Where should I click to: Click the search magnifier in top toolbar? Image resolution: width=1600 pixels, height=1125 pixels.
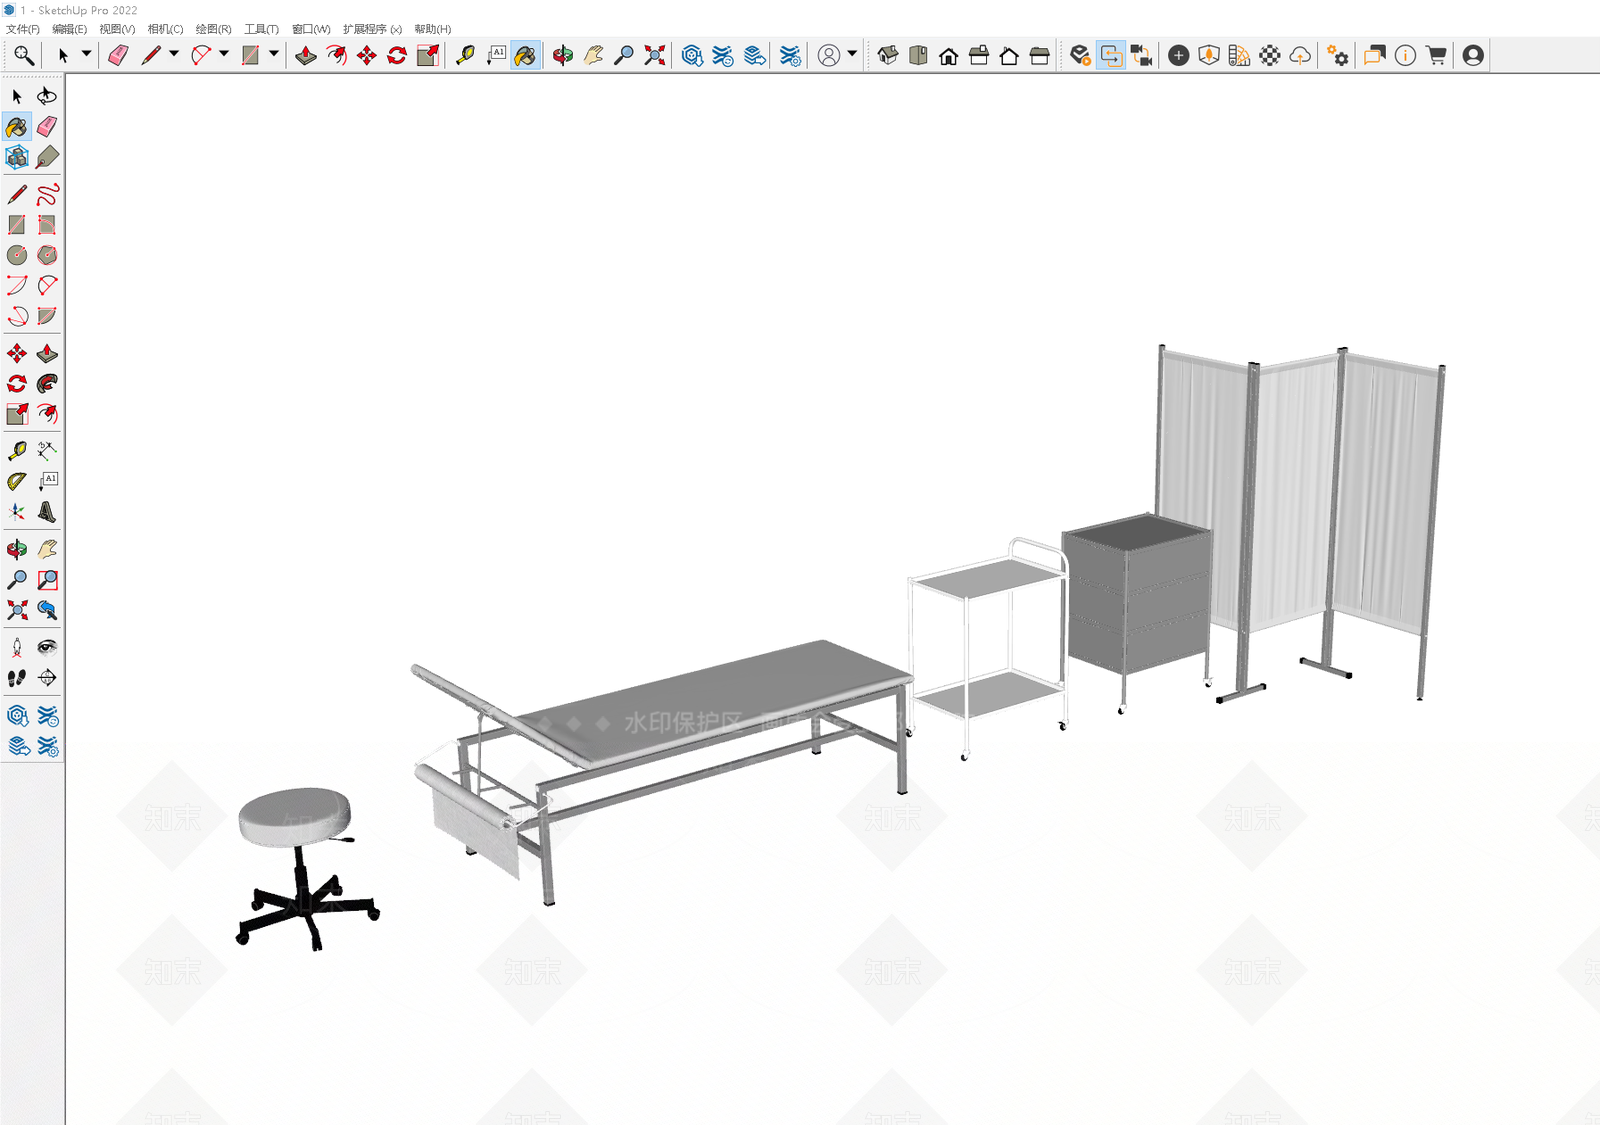coord(23,55)
